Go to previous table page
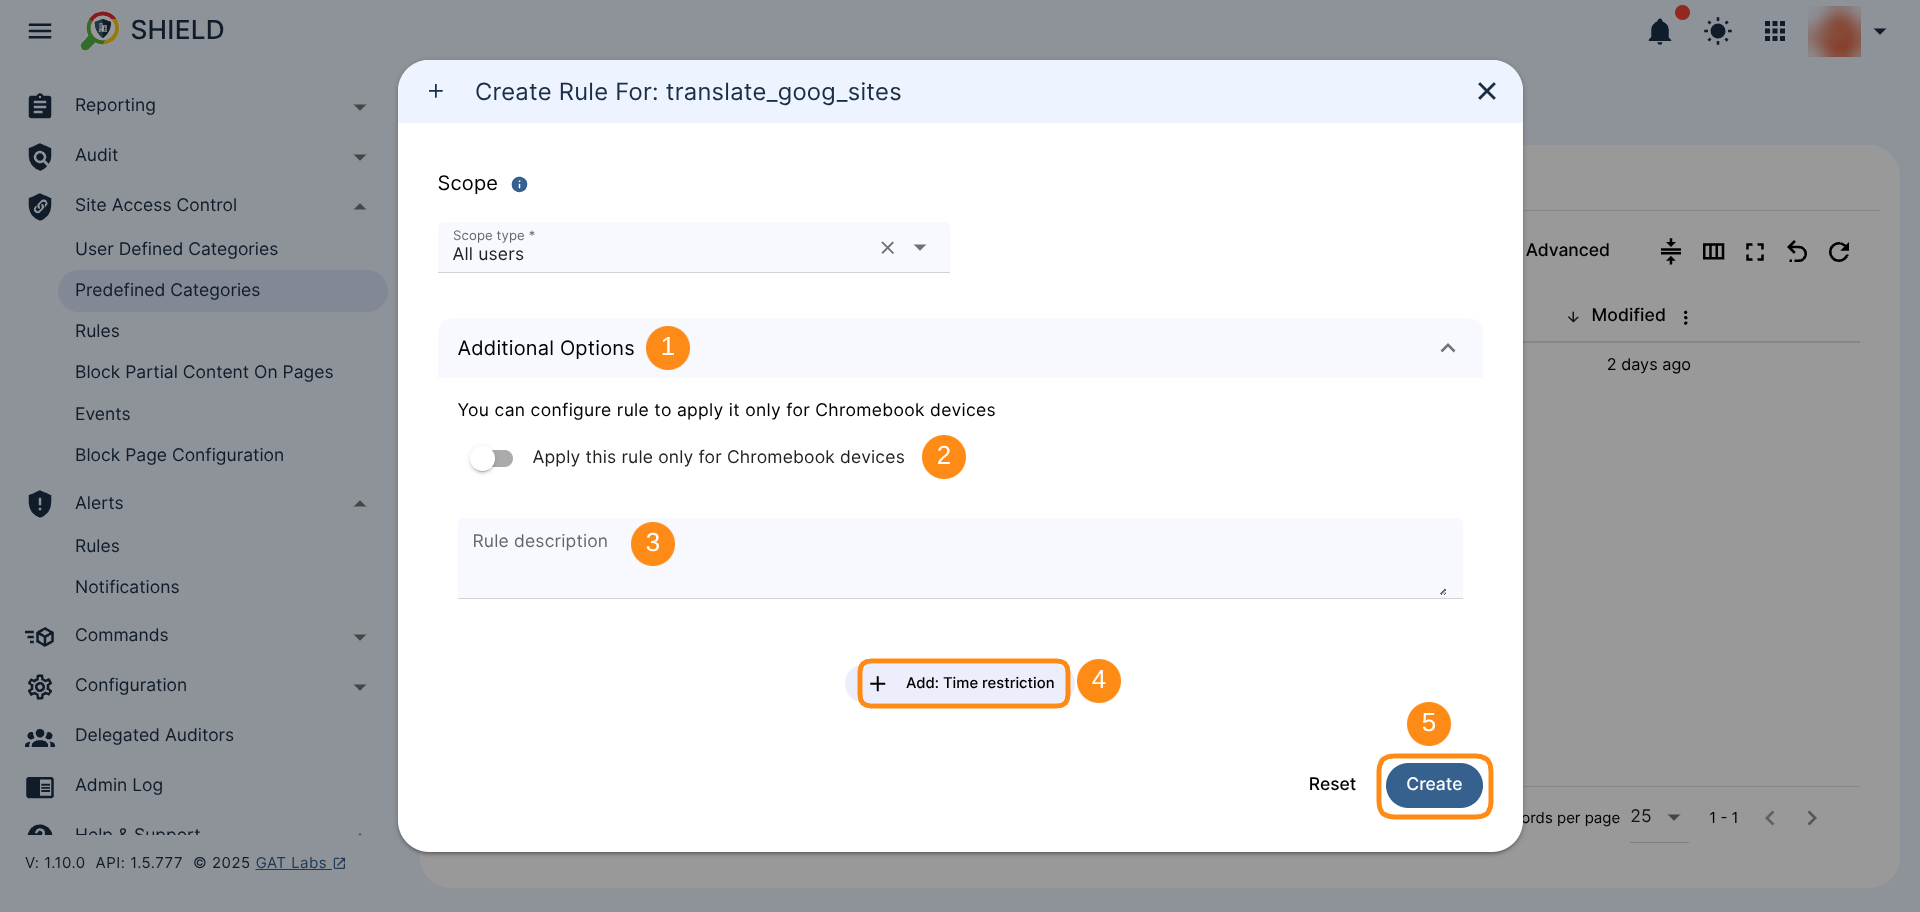This screenshot has width=1920, height=912. [1770, 818]
